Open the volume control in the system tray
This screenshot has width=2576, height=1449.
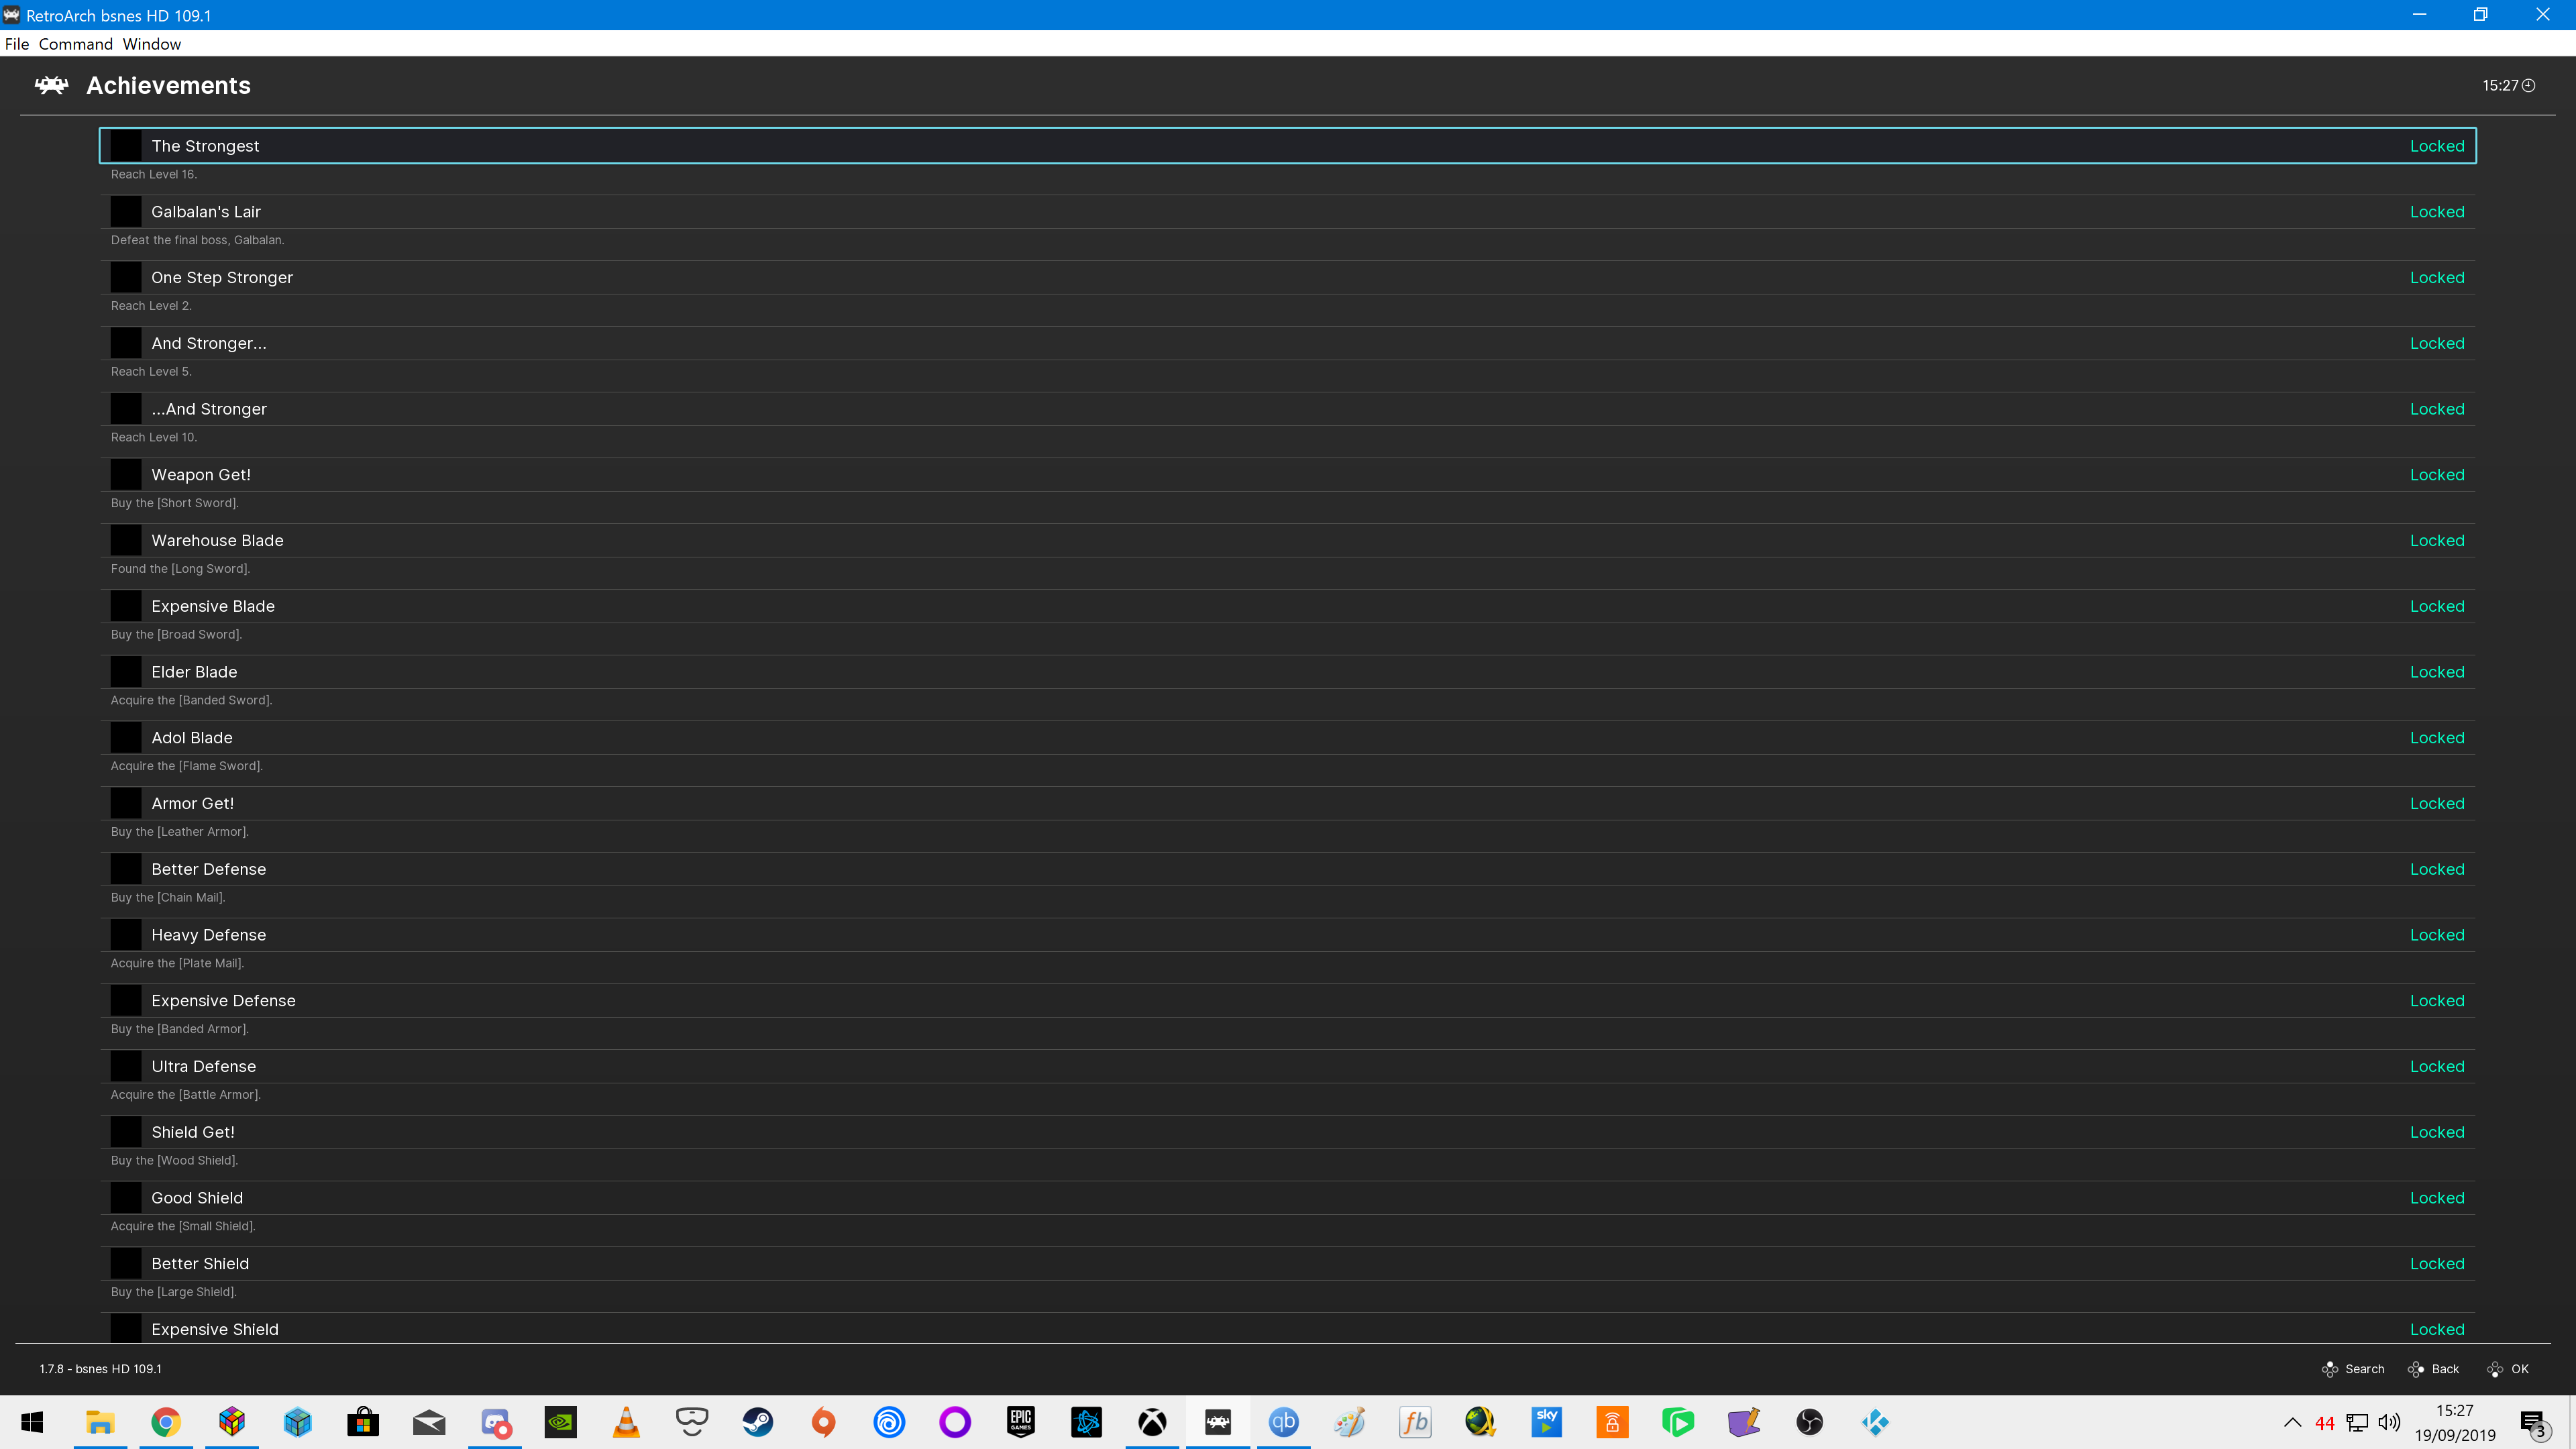point(2389,1423)
